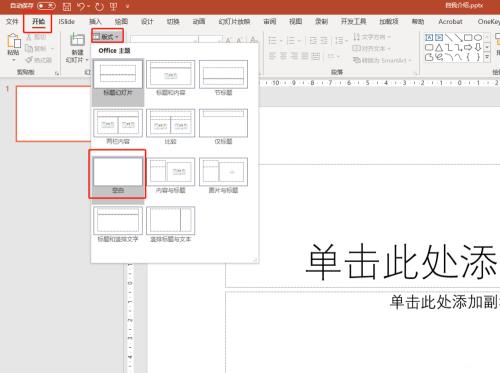Viewport: 500px width, 373px height.
Task: Click the New Slide icon
Action: (x=77, y=40)
